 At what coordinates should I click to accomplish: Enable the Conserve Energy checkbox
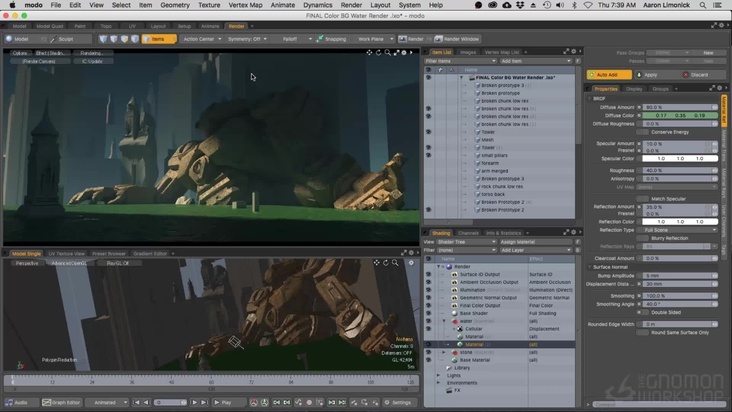pyautogui.click(x=642, y=132)
